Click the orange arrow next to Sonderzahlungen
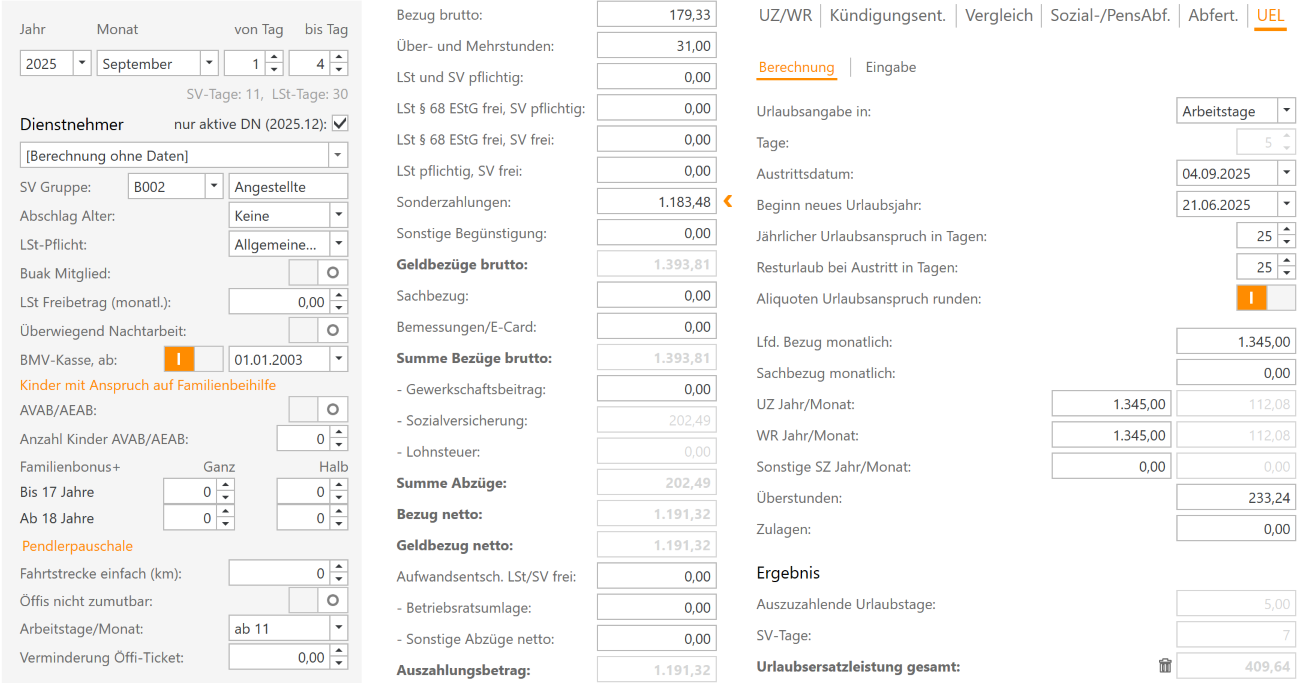This screenshot has width=1297, height=683. (728, 202)
